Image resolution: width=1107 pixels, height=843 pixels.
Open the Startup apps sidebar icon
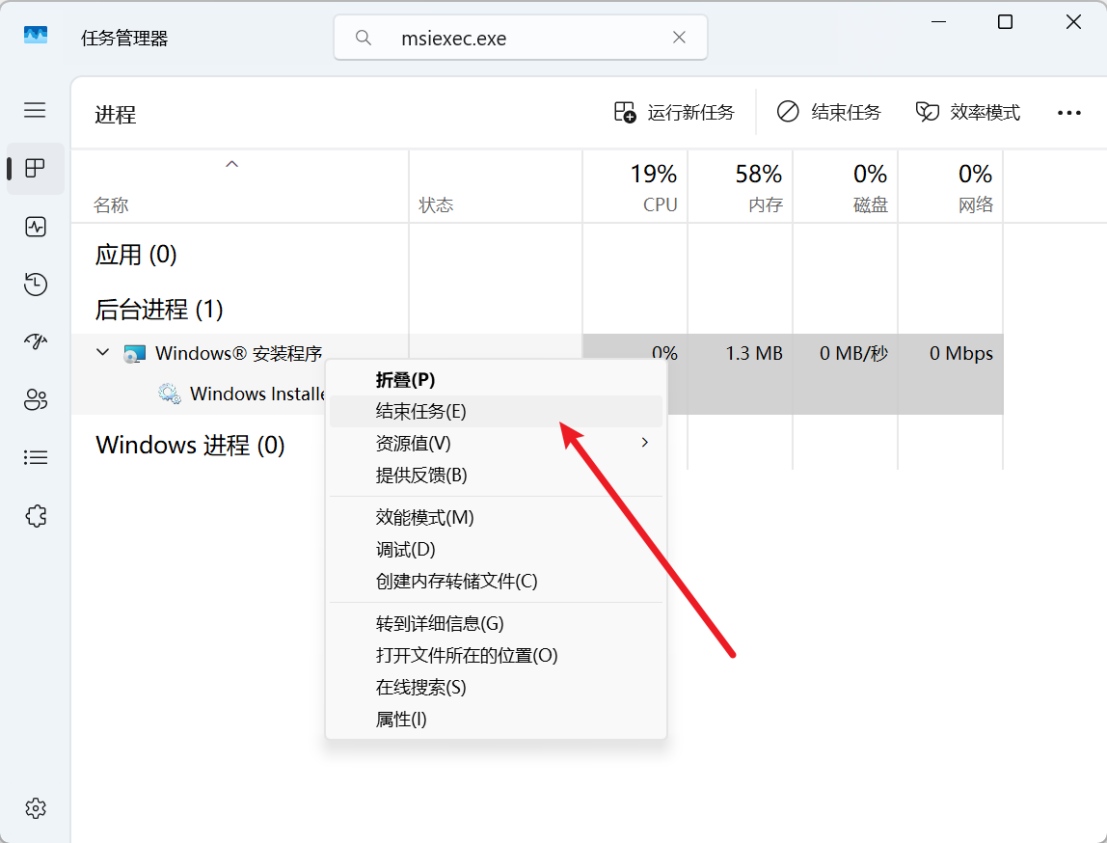tap(35, 342)
